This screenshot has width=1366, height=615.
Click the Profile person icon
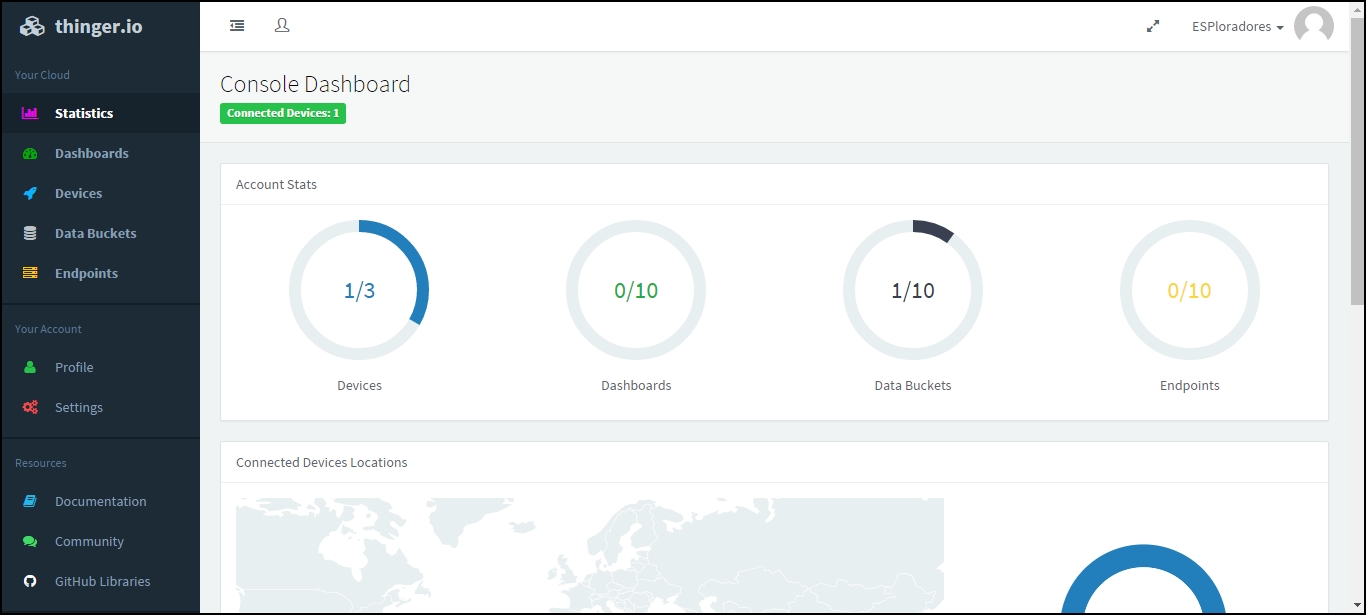[x=30, y=367]
